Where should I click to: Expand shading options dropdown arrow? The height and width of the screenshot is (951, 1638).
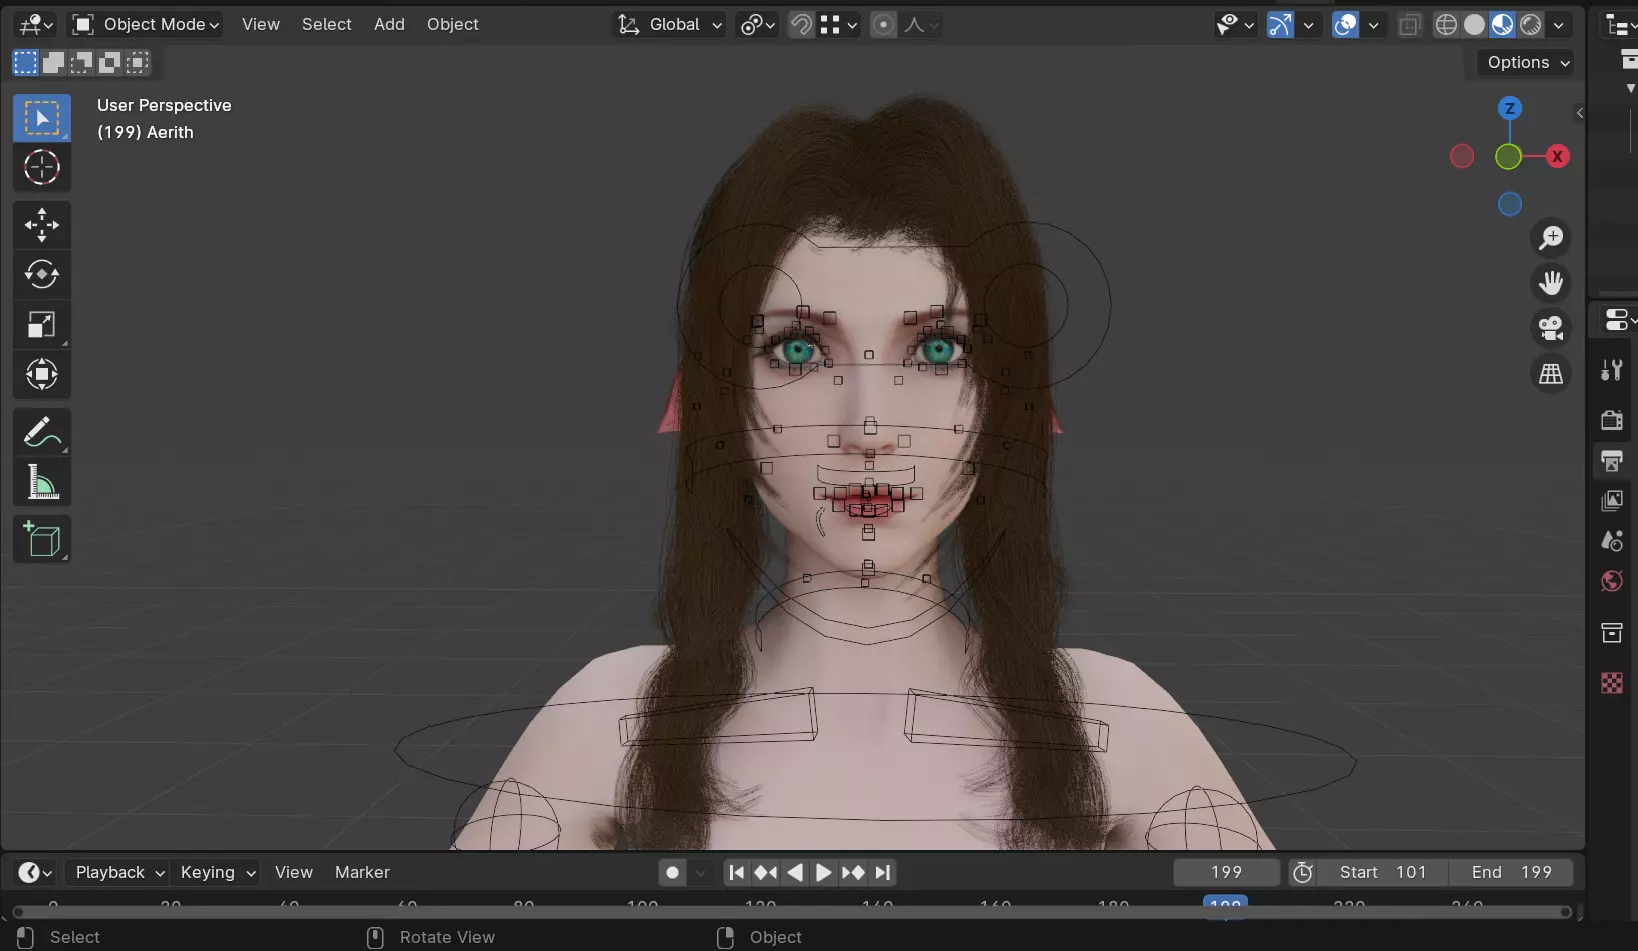(x=1558, y=25)
